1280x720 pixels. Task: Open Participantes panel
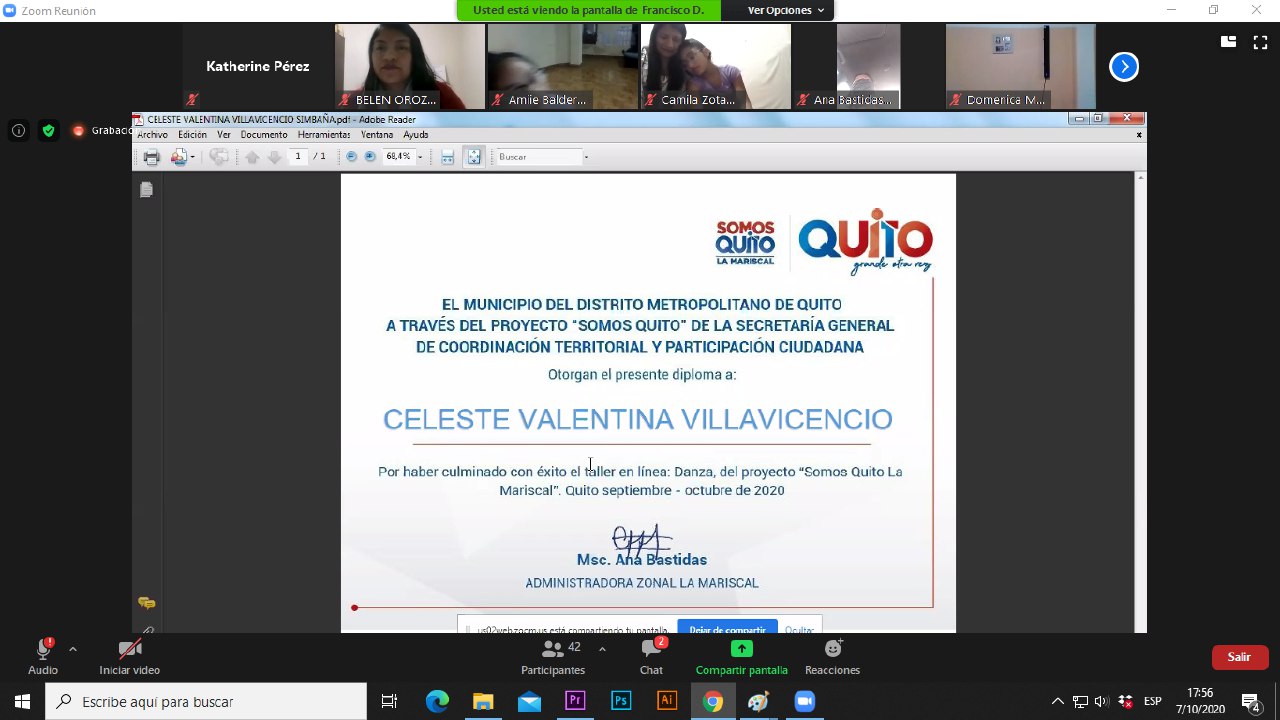(553, 658)
